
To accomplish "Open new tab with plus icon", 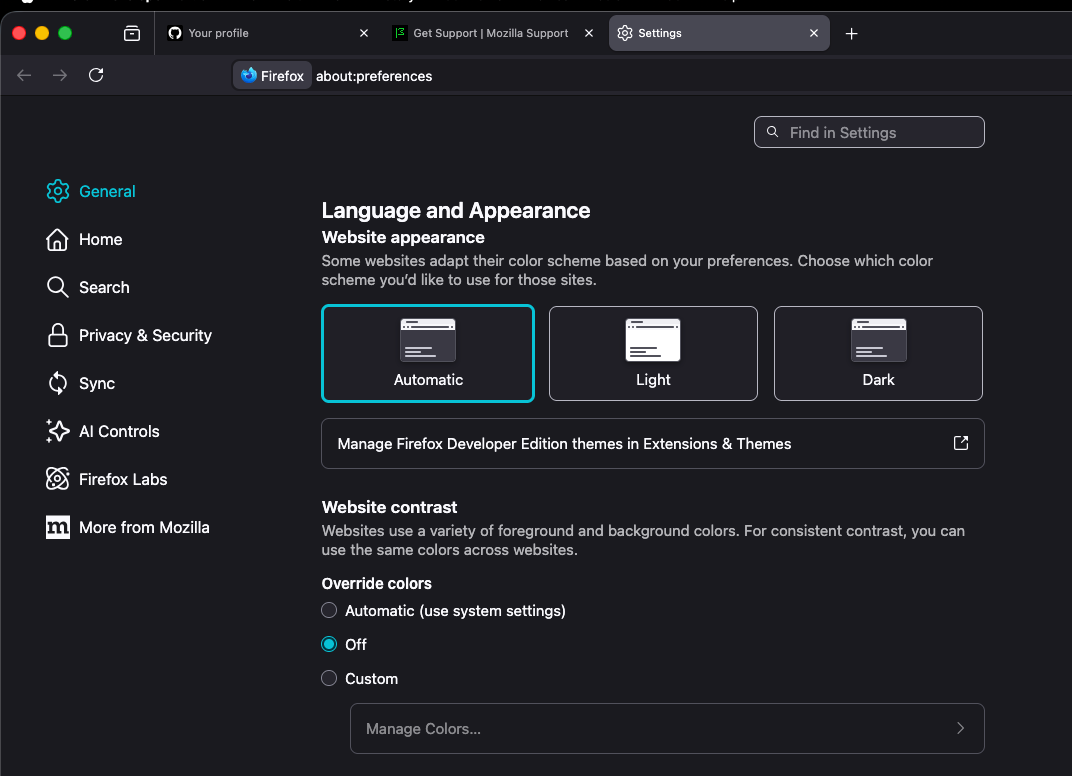I will pyautogui.click(x=851, y=34).
